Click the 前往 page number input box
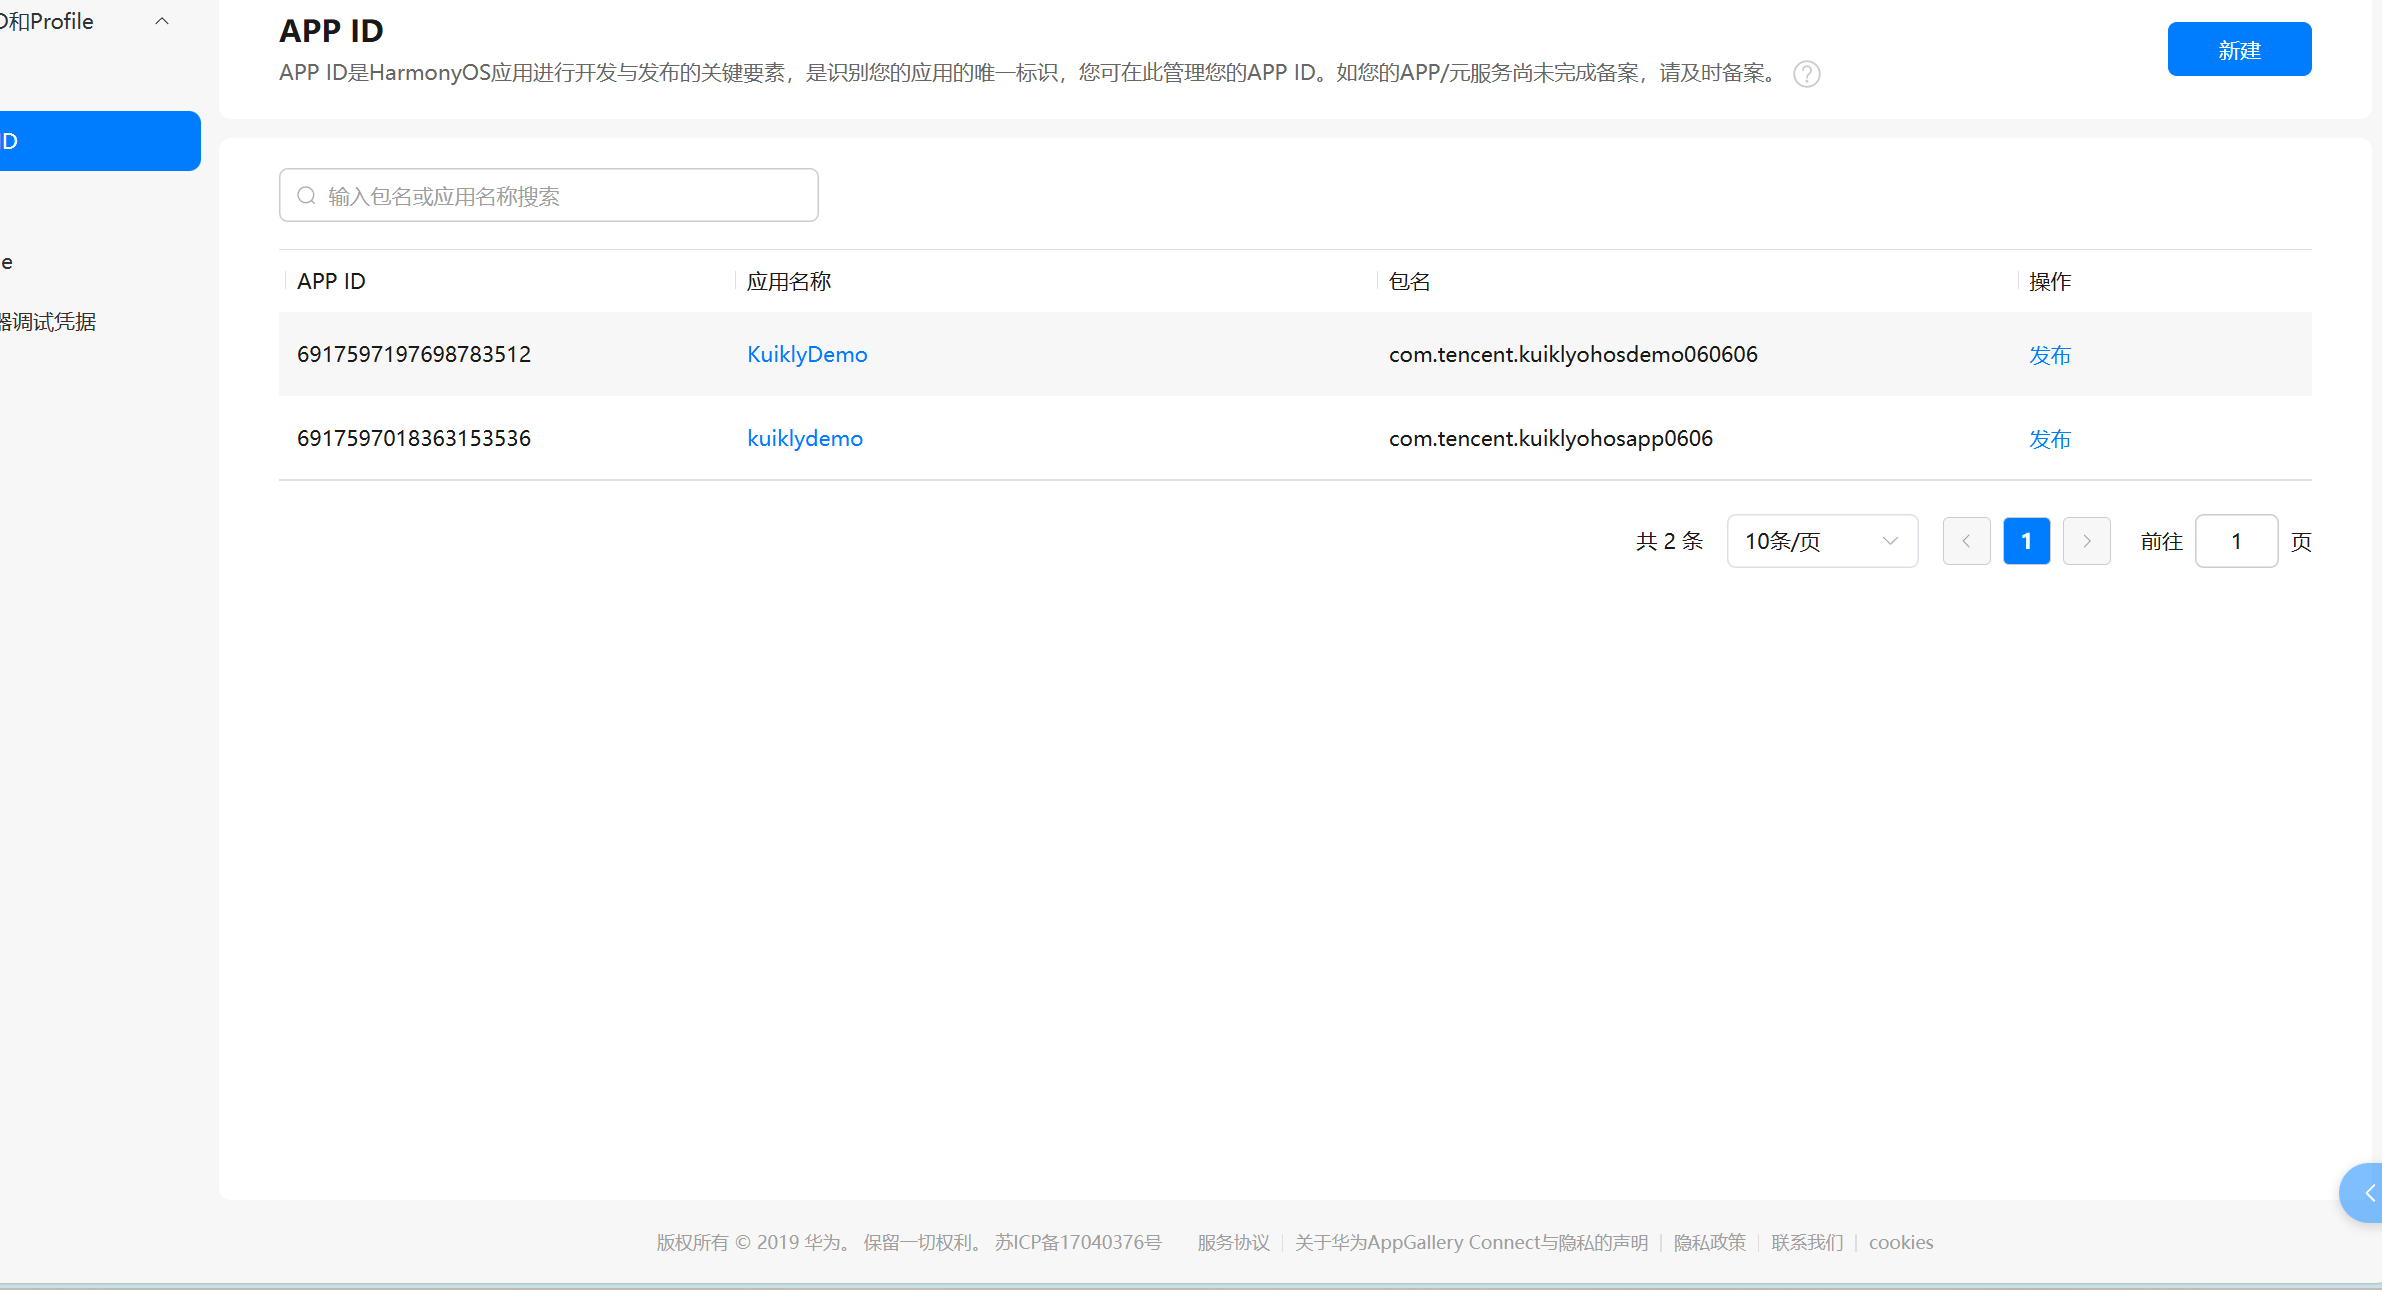Screen dimensions: 2382x1290 2236,541
